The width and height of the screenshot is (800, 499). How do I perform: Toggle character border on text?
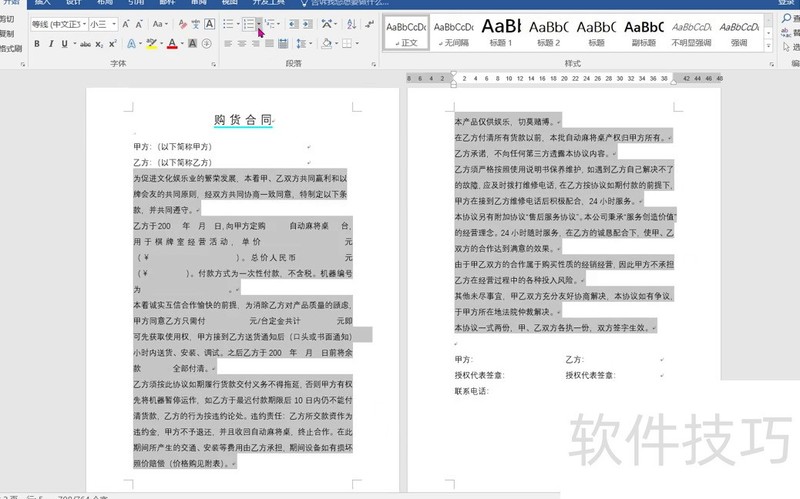click(x=209, y=24)
